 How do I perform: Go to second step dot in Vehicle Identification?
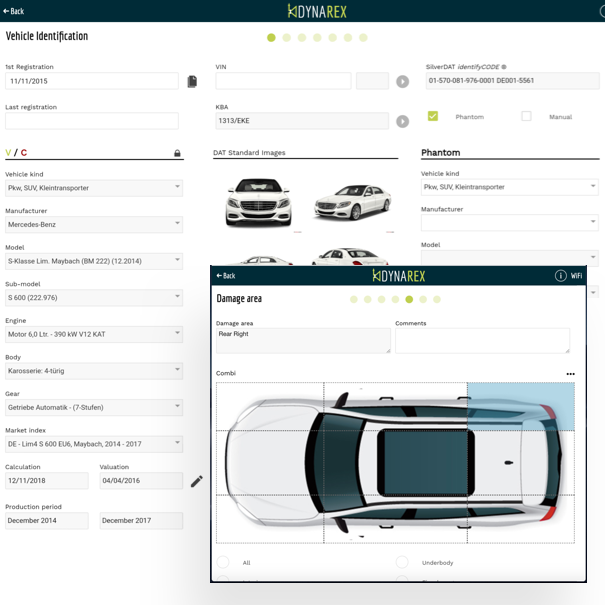pos(287,37)
